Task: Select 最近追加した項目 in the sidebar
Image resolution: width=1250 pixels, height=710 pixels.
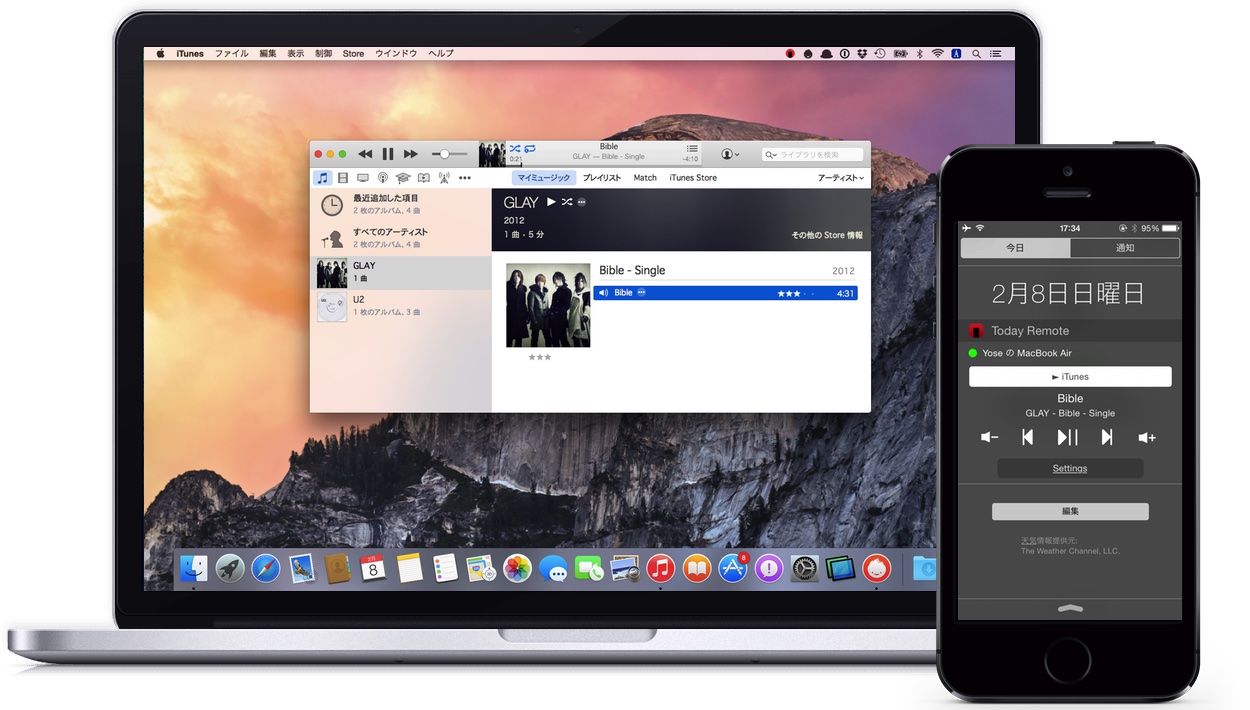Action: pos(401,204)
